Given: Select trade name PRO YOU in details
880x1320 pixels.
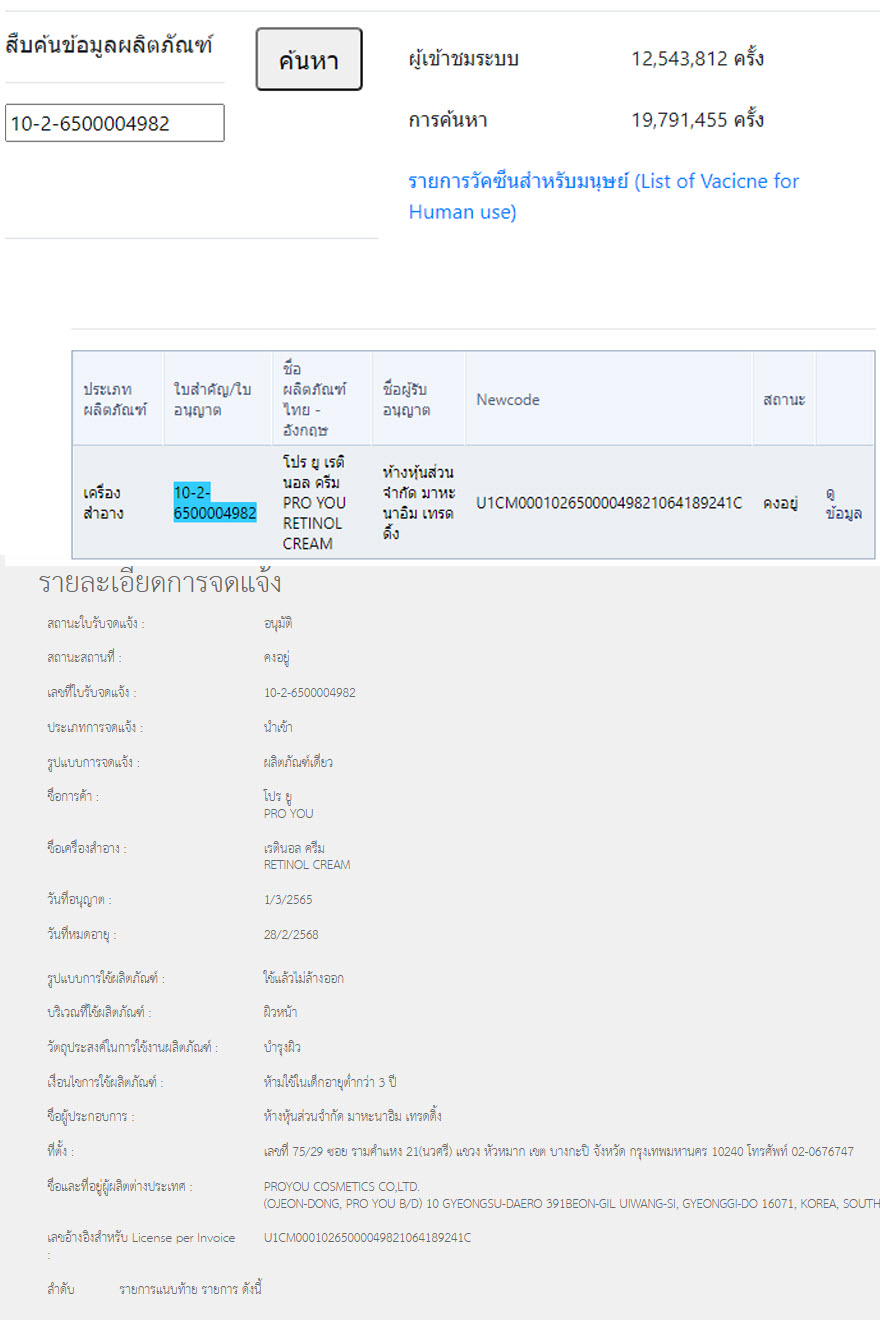Looking at the screenshot, I should (289, 814).
